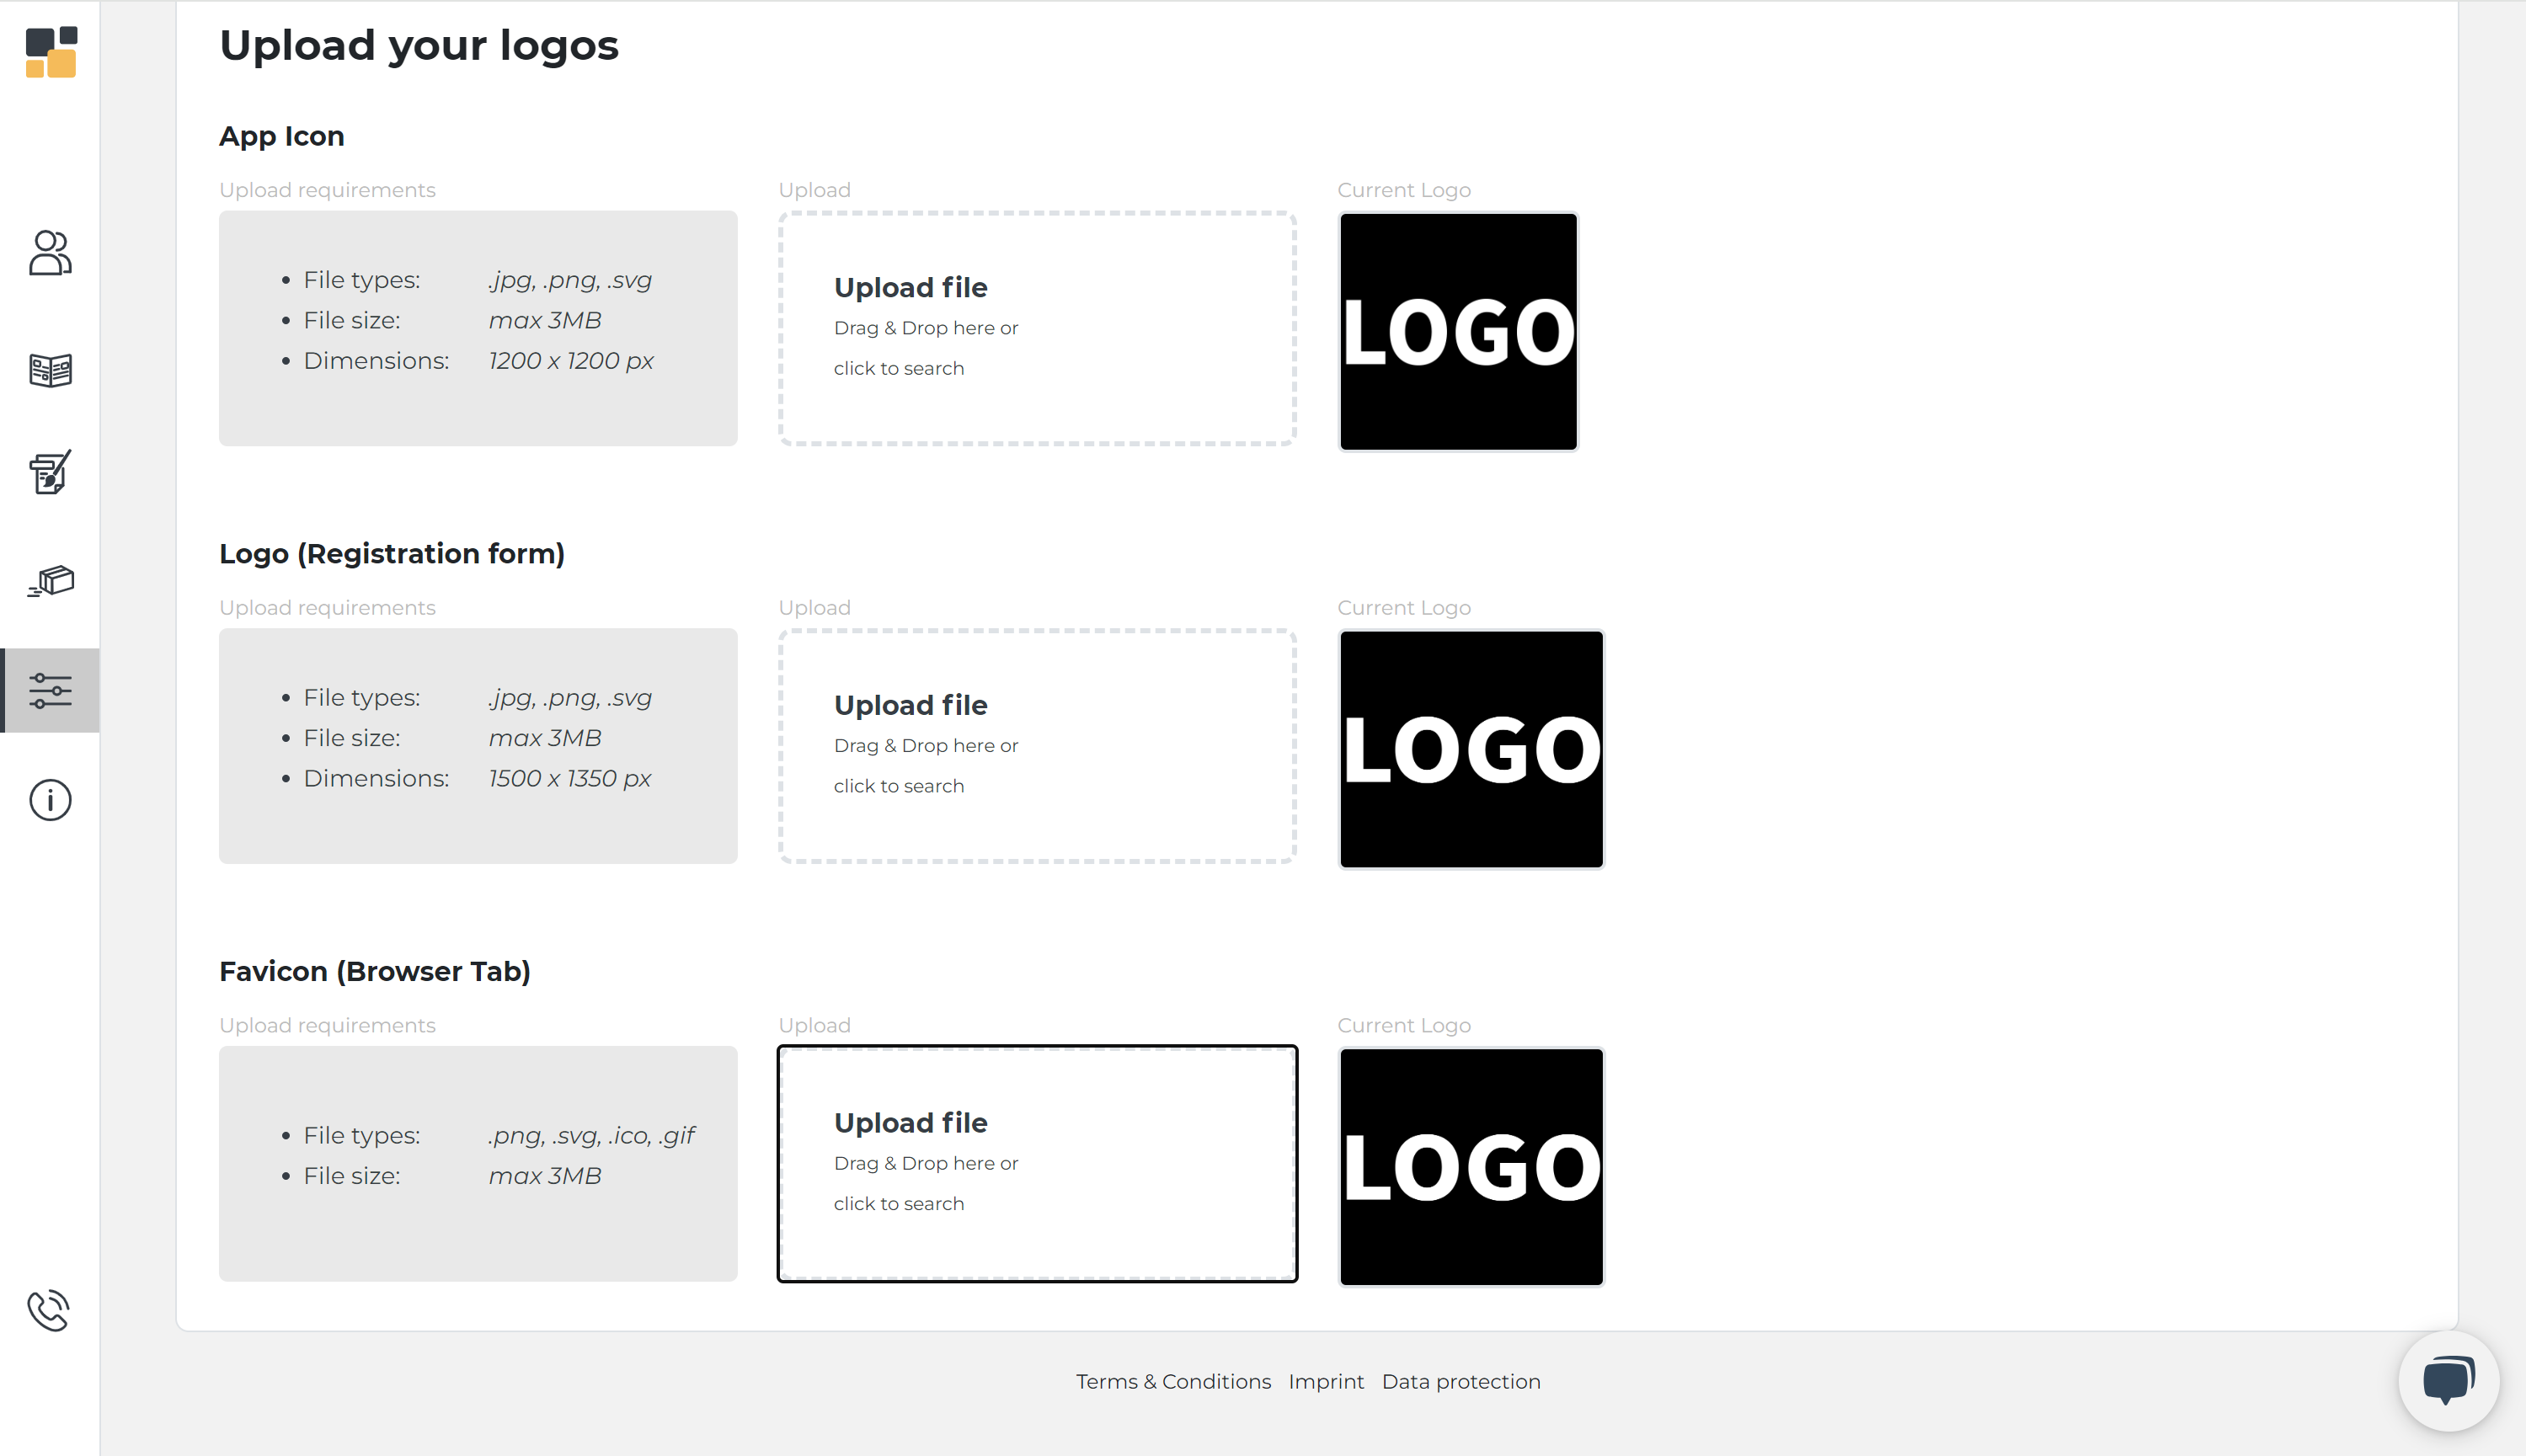Click the Favicon (Browser Tab) upload dropzone
2526x1456 pixels.
(1037, 1164)
